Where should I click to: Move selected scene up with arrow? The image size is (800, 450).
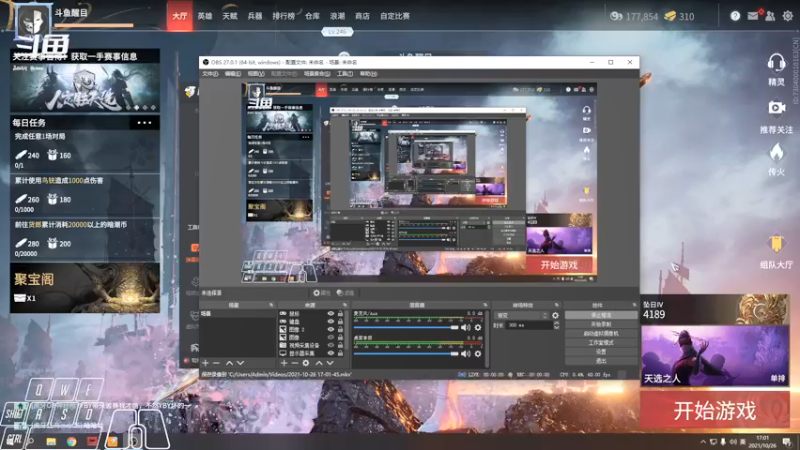tap(229, 363)
